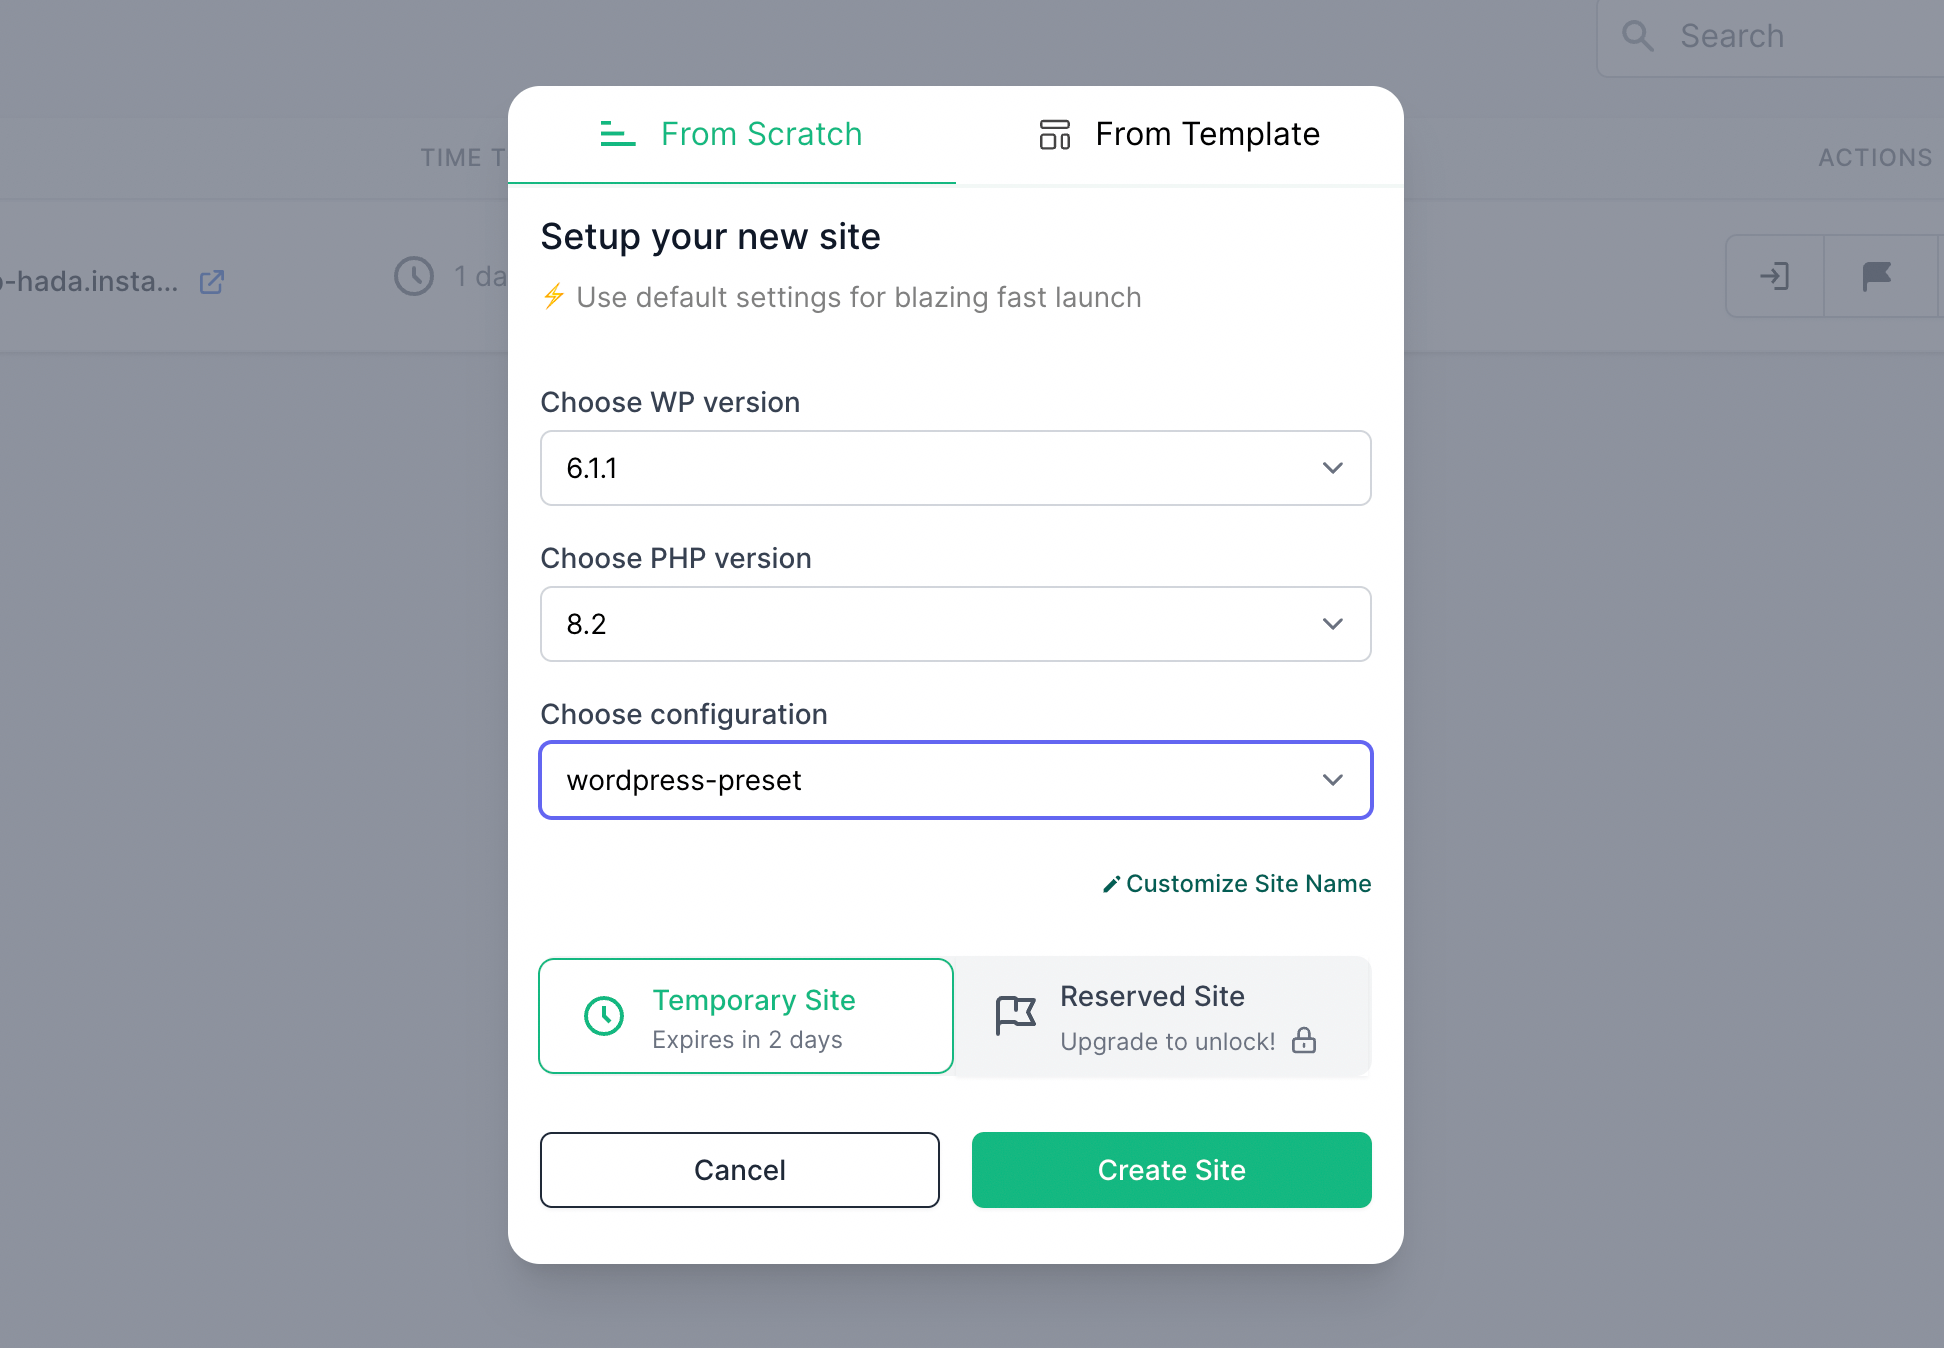
Task: Click the Create Site button
Action: [x=1171, y=1170]
